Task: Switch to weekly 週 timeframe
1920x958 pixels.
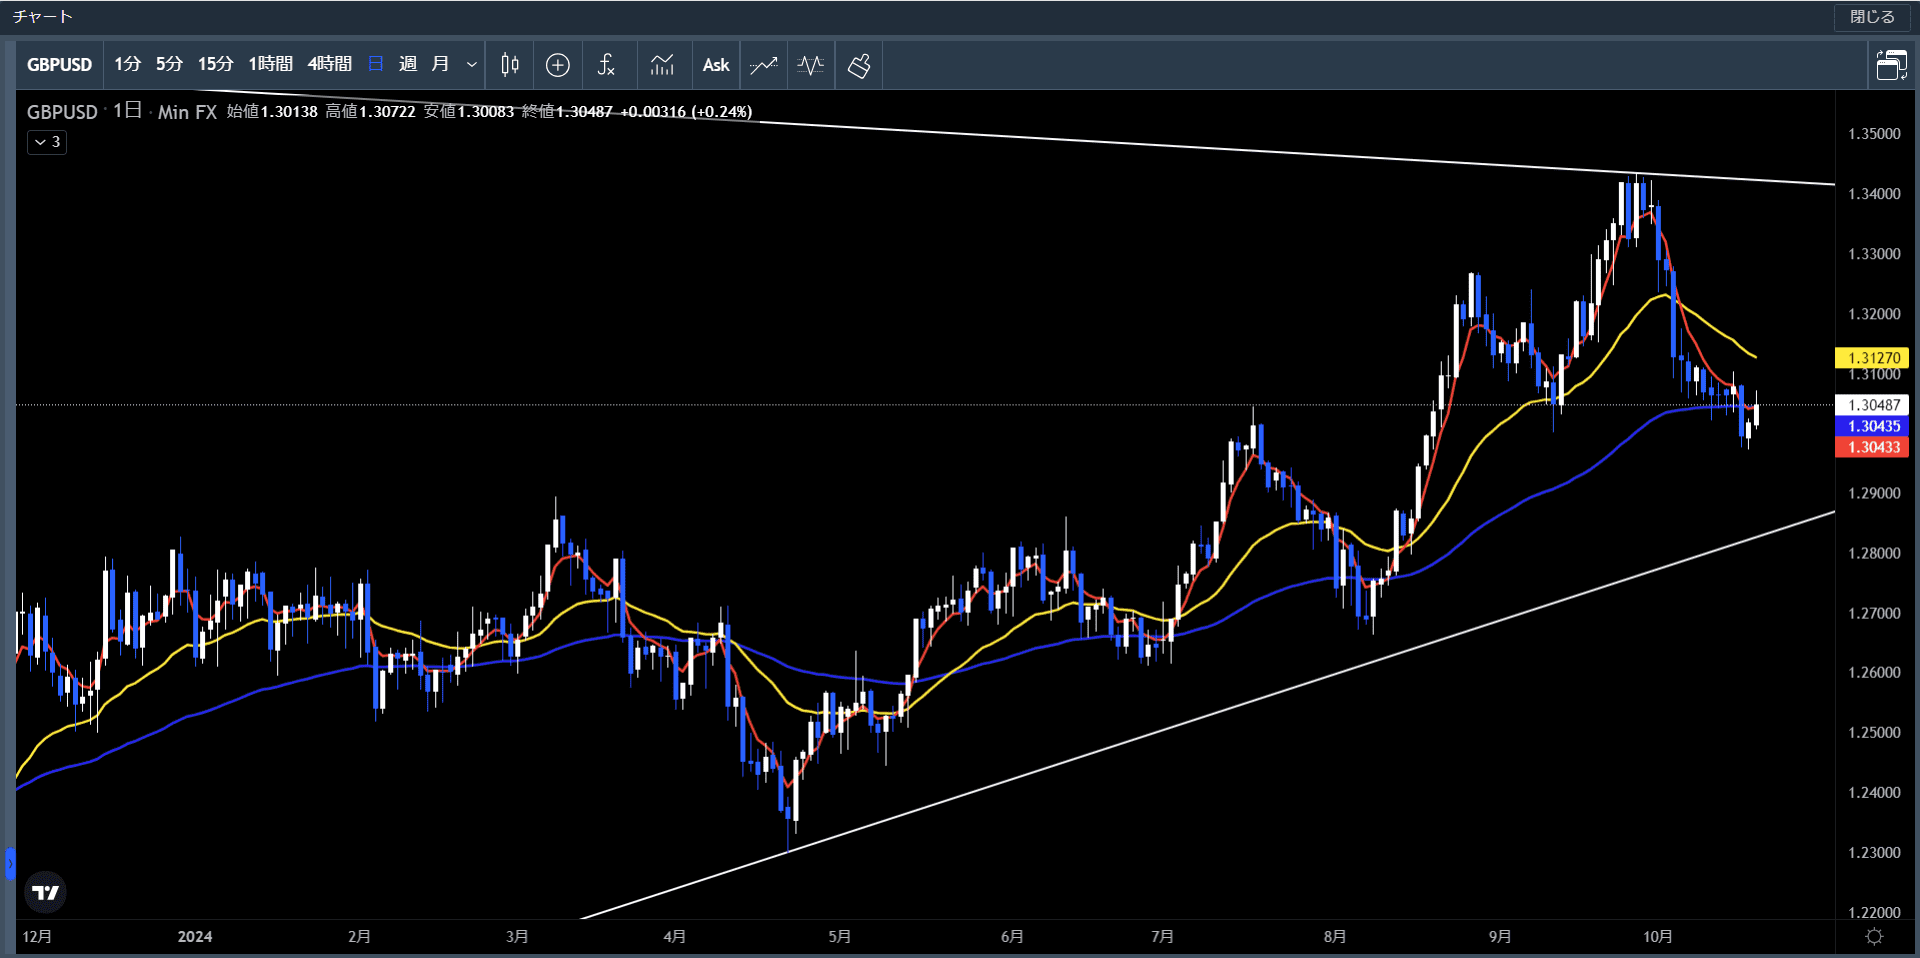Action: tap(408, 65)
